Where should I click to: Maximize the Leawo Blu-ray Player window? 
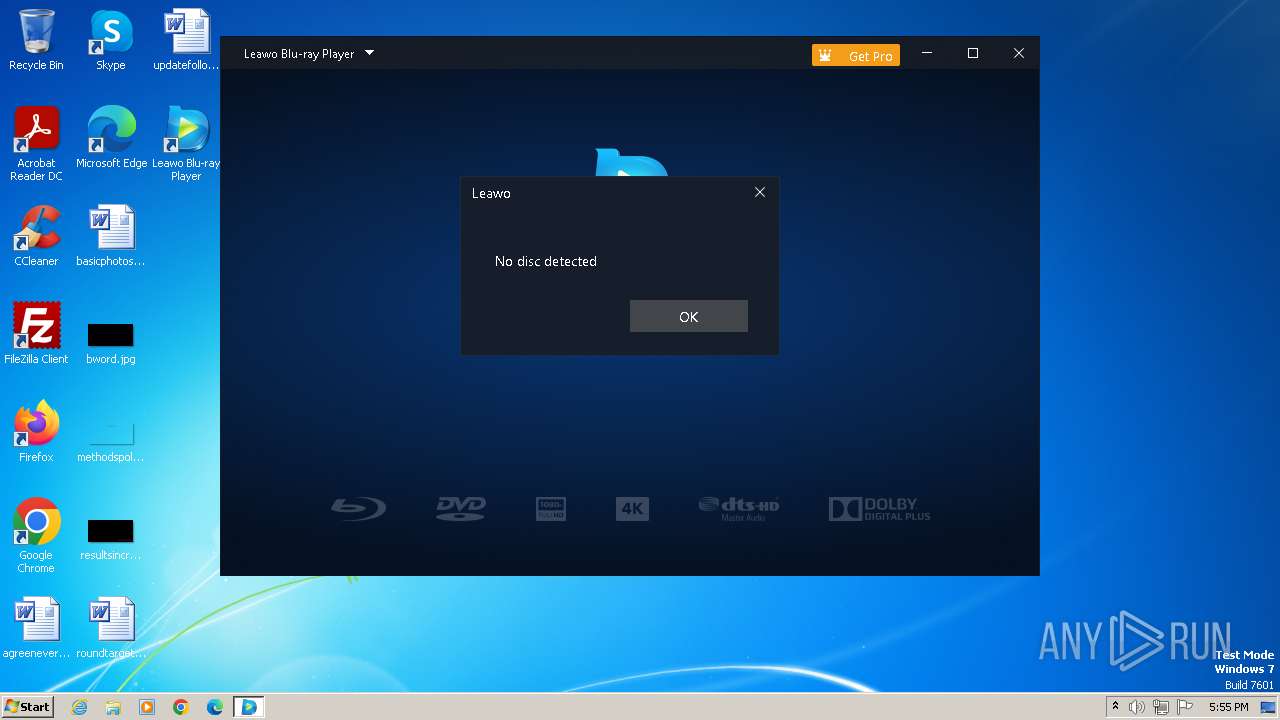click(x=973, y=53)
